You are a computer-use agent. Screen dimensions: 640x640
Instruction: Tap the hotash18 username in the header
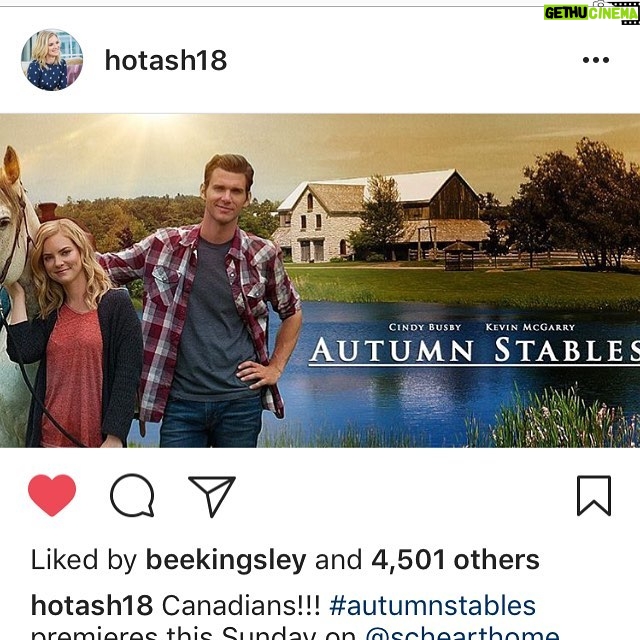[x=166, y=60]
